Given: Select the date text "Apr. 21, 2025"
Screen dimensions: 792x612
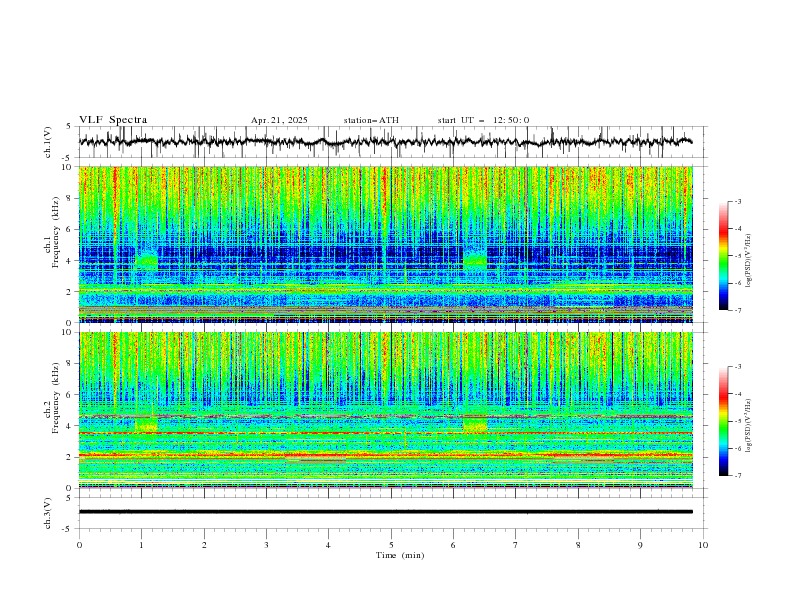Looking at the screenshot, I should (279, 120).
